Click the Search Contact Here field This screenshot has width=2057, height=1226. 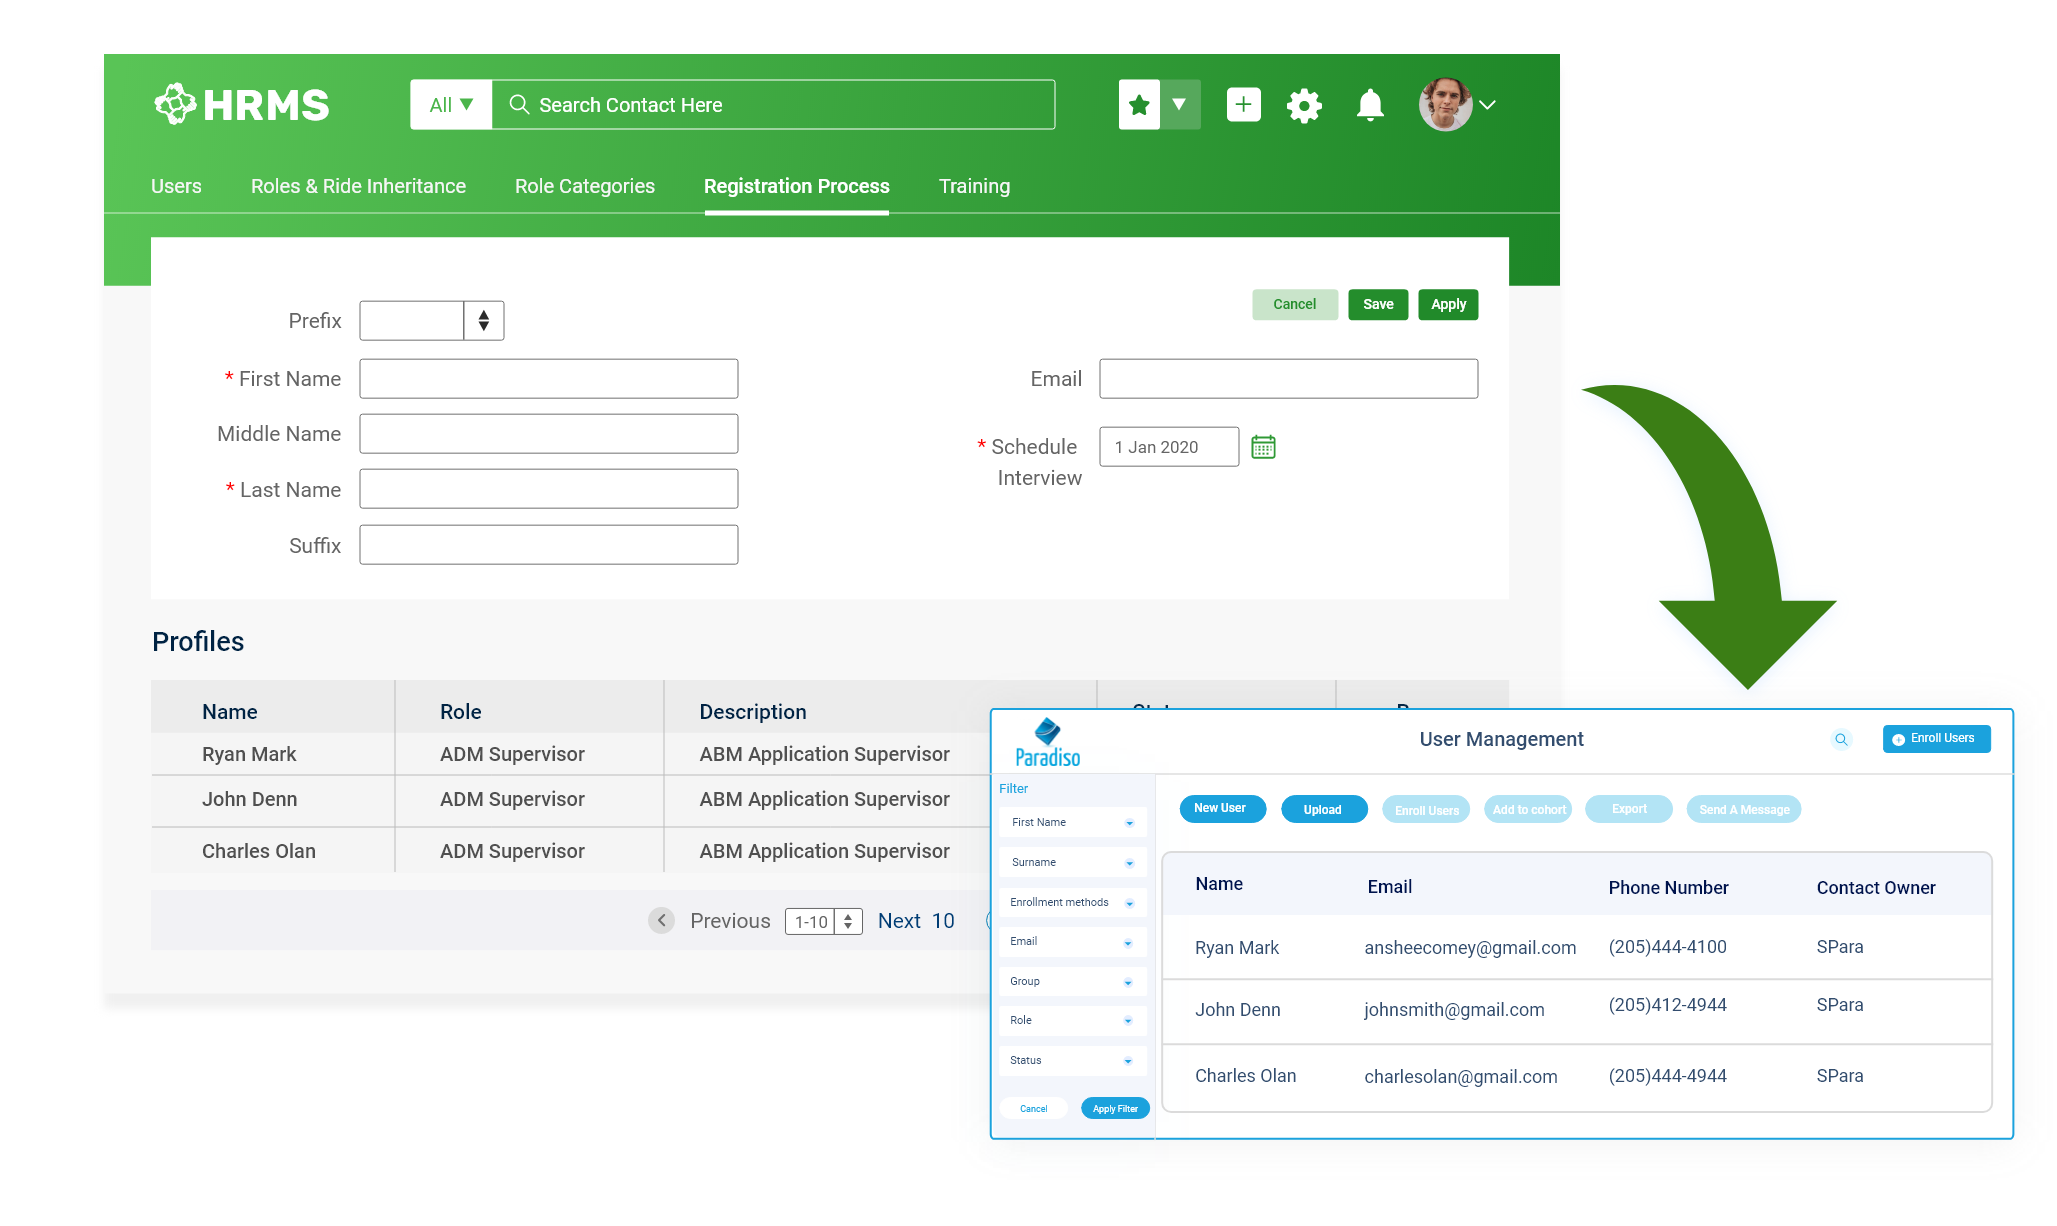pos(773,105)
